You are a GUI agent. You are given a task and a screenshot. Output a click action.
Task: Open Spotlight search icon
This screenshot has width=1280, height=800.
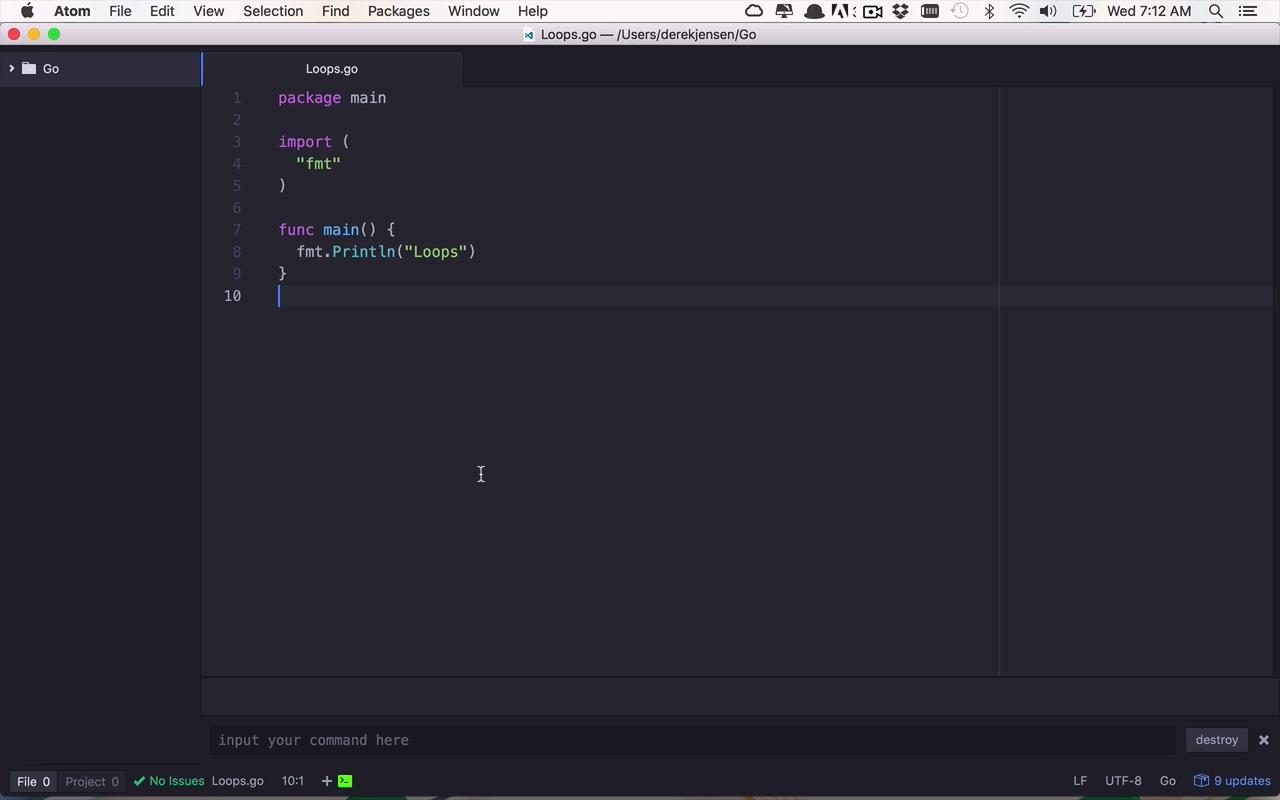tap(1216, 11)
